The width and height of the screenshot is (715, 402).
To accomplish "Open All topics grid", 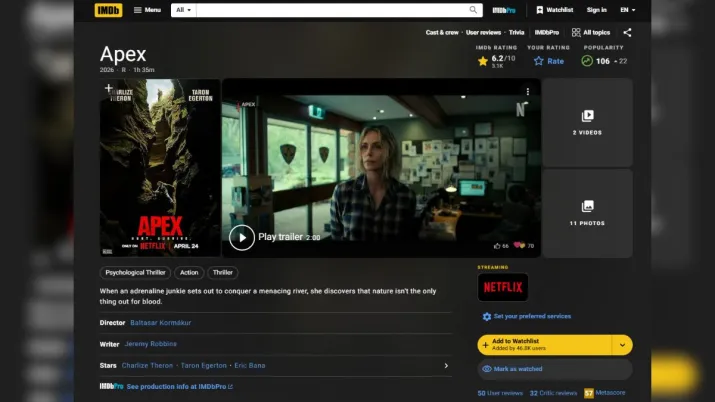I will tap(591, 32).
